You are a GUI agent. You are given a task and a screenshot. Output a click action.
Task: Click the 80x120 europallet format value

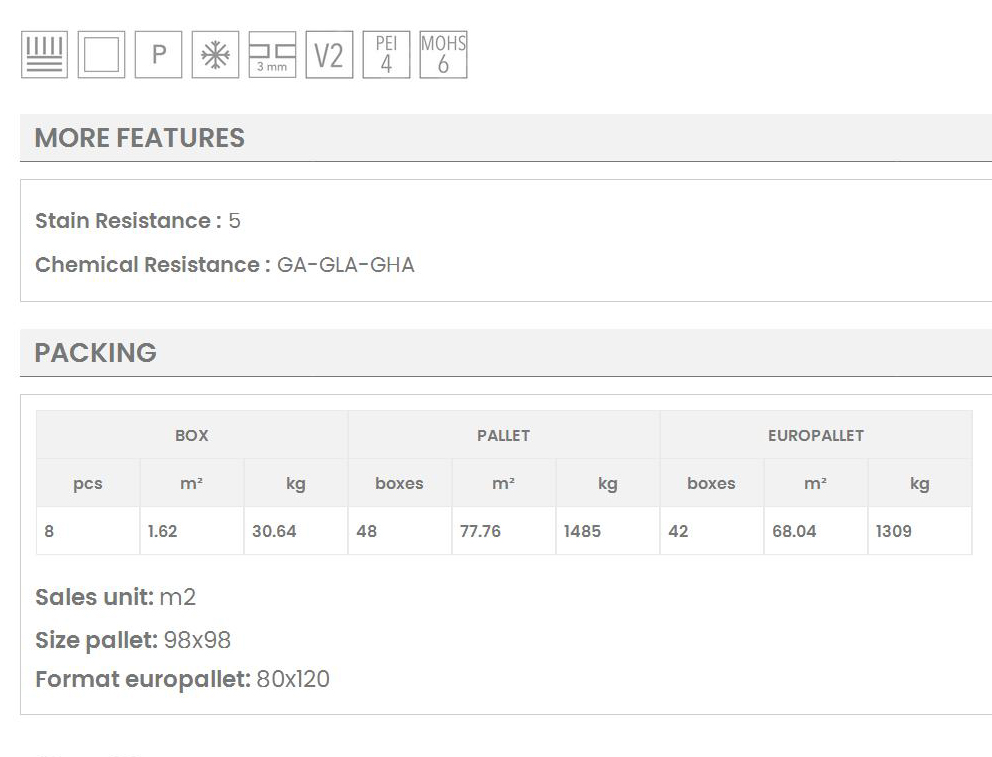click(x=293, y=680)
